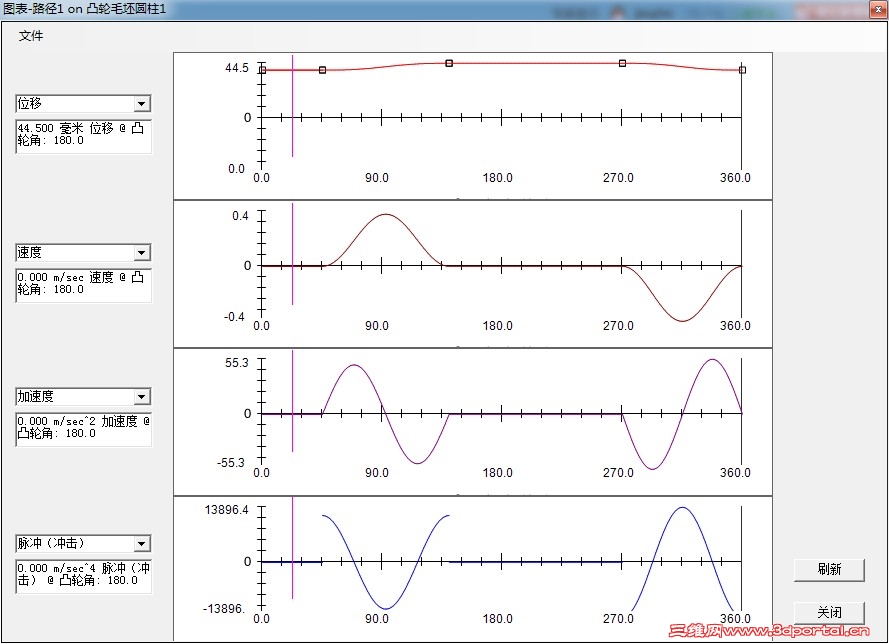This screenshot has height=644, width=889.
Task: Click the -0.4 axis label on the velocity chart
Action: point(234,317)
